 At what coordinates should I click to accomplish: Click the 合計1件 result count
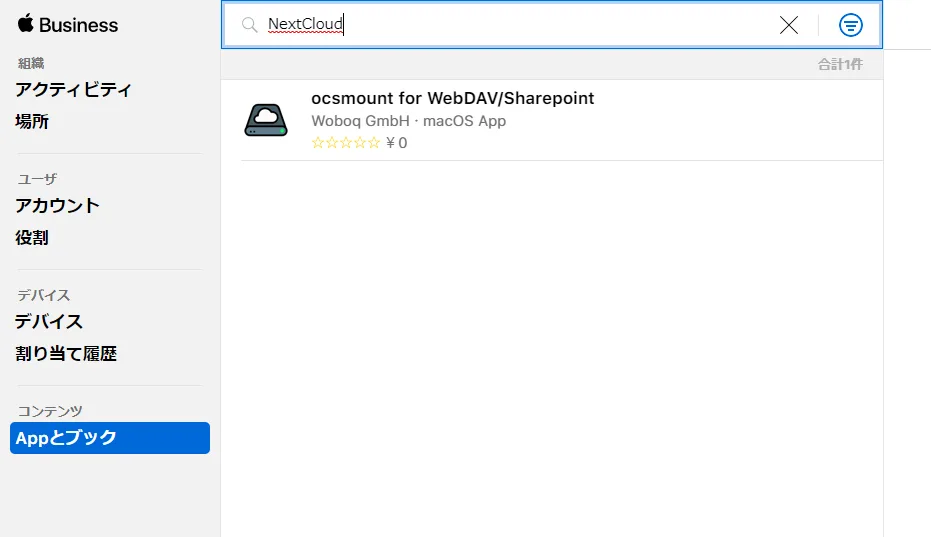[839, 64]
